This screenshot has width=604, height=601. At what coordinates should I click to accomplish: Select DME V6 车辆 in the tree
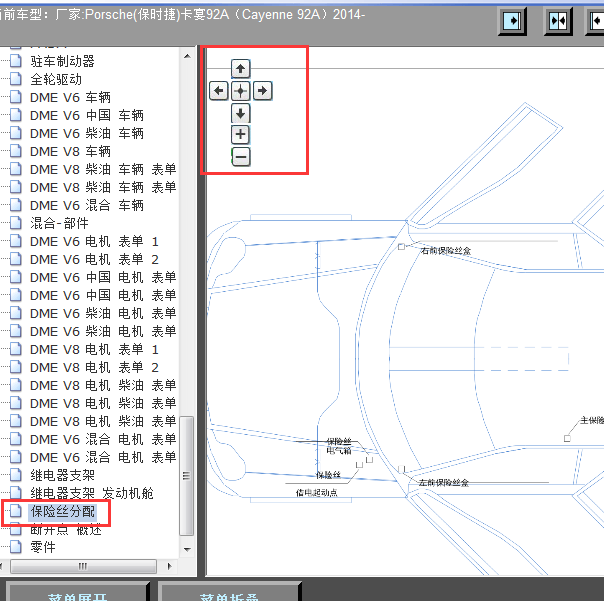point(70,97)
